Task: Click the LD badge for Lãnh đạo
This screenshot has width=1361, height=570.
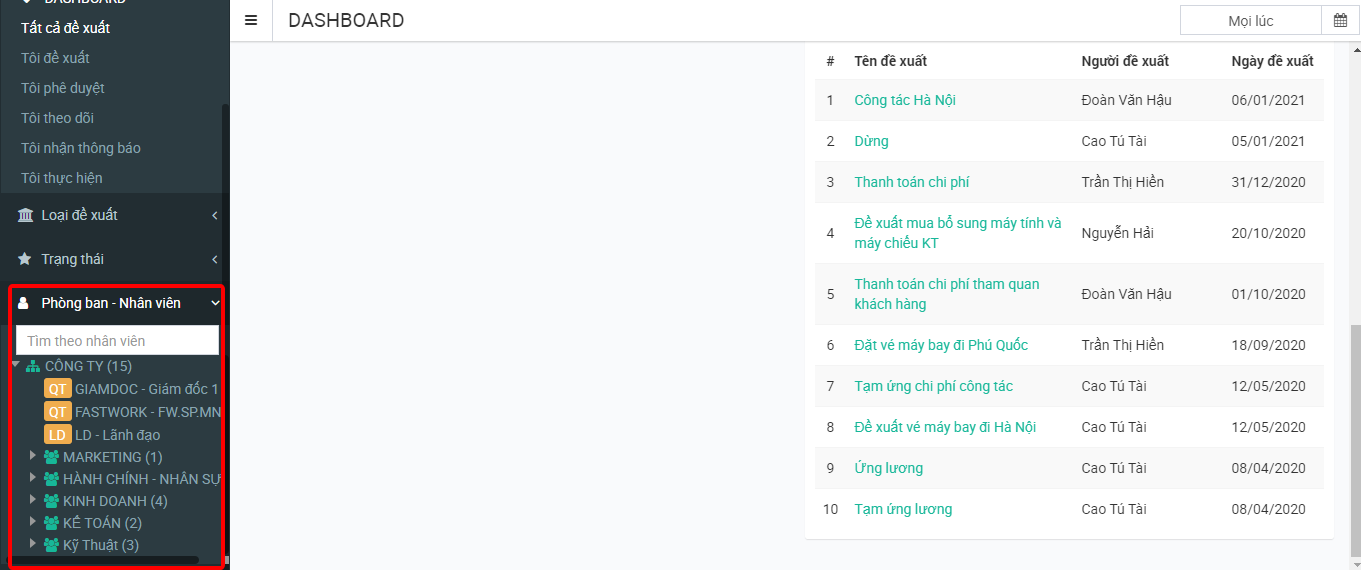Action: click(58, 435)
